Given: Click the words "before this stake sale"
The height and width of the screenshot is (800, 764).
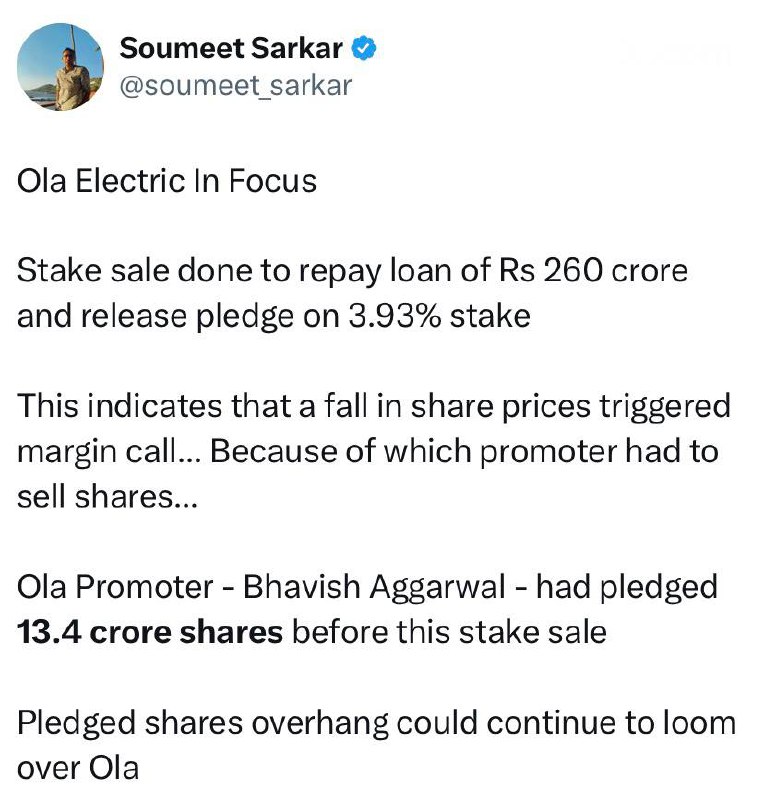Looking at the screenshot, I should (x=449, y=632).
